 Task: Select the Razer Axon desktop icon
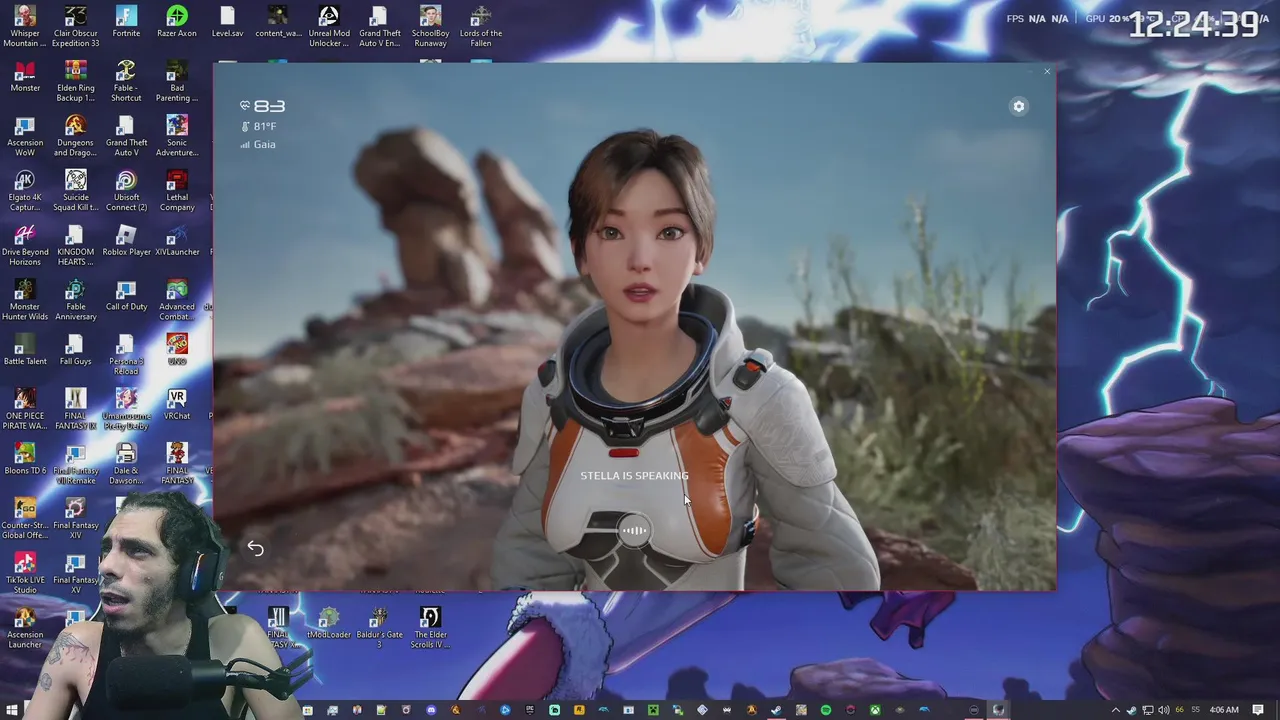177,22
